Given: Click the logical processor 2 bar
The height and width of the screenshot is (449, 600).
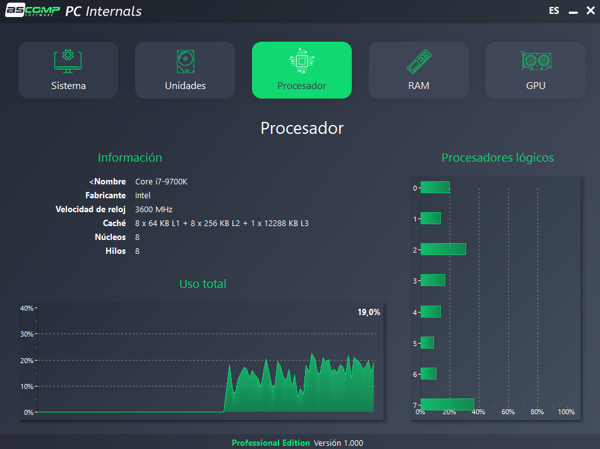Looking at the screenshot, I should coord(443,249).
